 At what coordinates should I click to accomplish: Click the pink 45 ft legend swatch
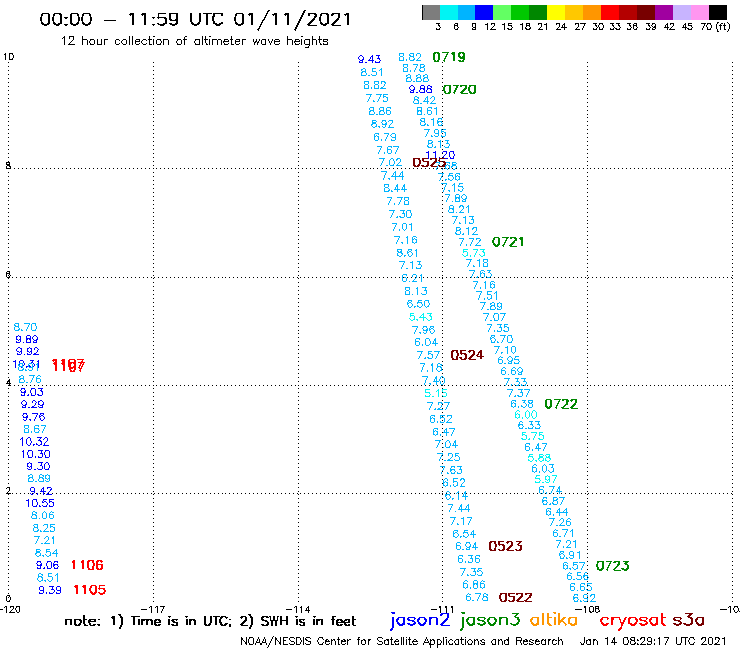[x=700, y=12]
